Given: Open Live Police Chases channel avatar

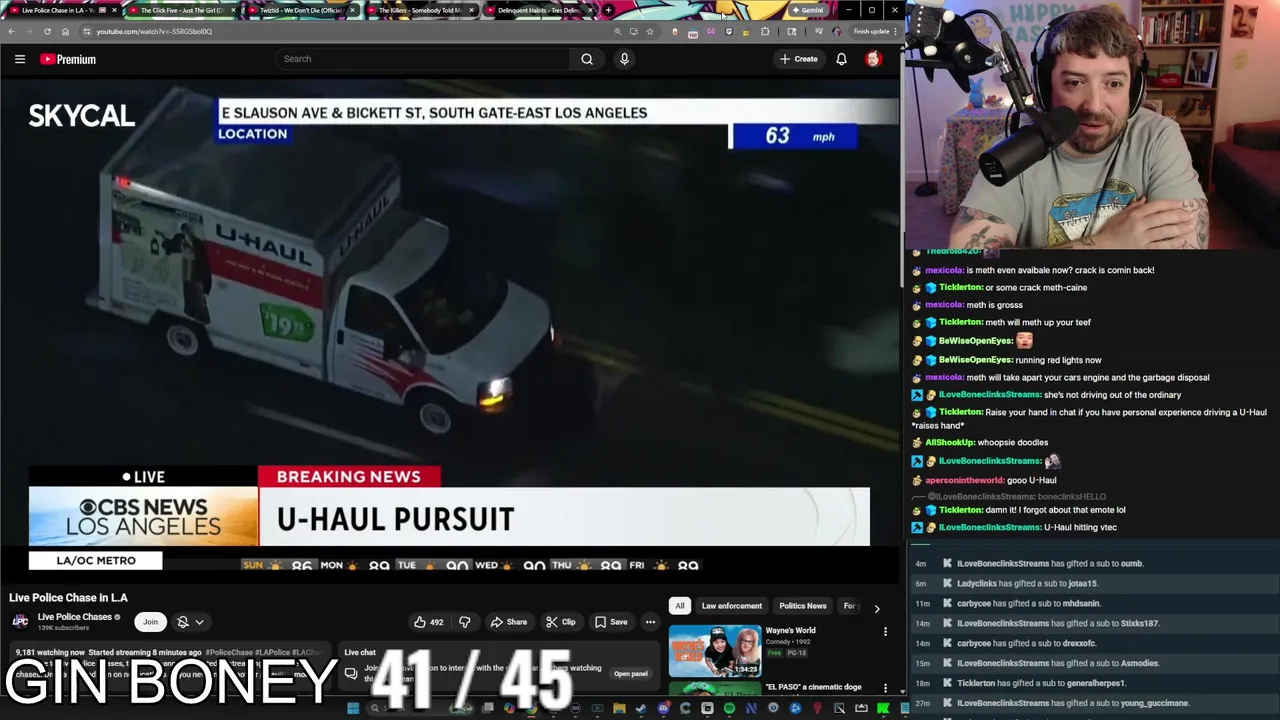Looking at the screenshot, I should pyautogui.click(x=20, y=621).
